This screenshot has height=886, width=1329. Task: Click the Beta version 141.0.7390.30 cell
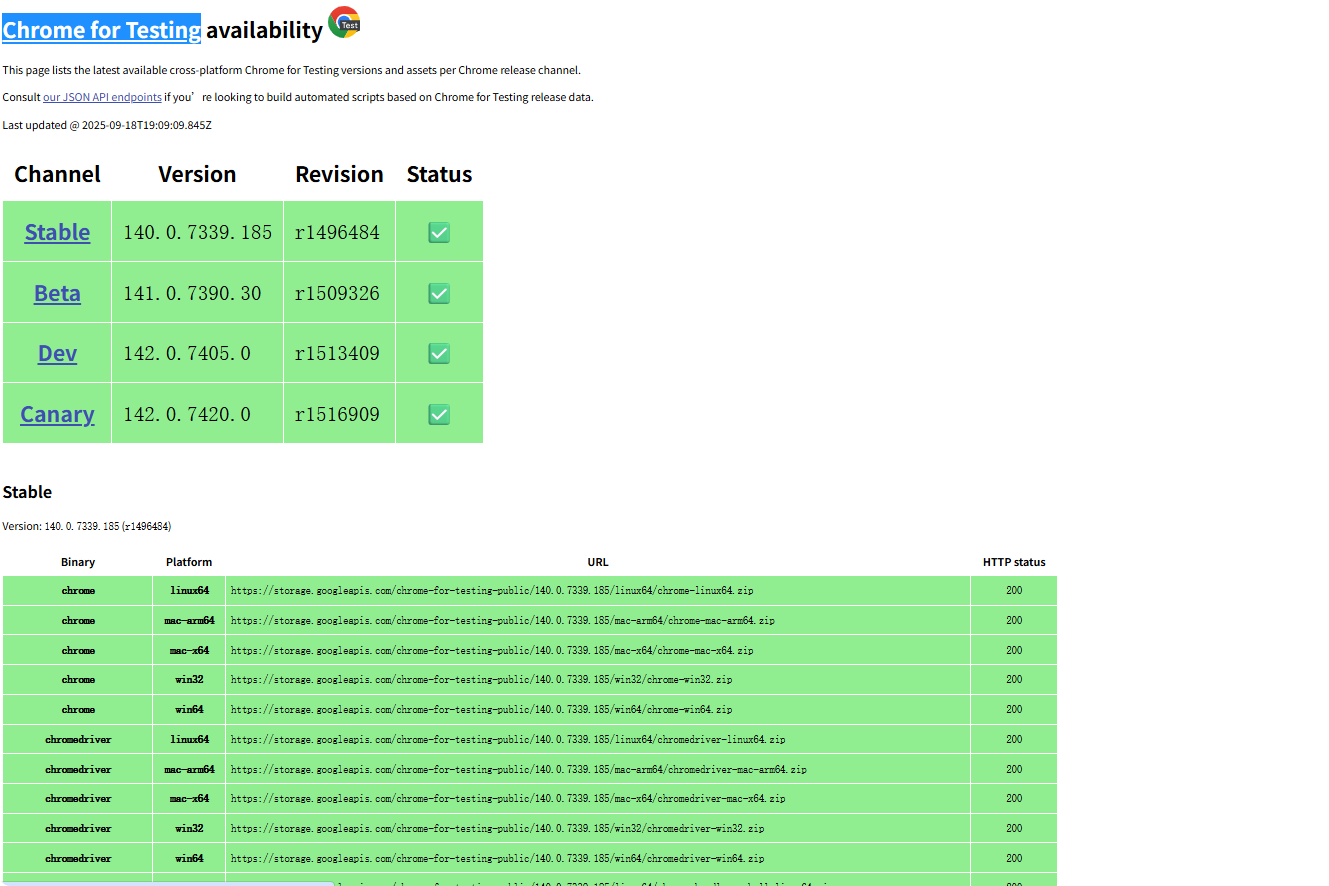click(x=198, y=293)
